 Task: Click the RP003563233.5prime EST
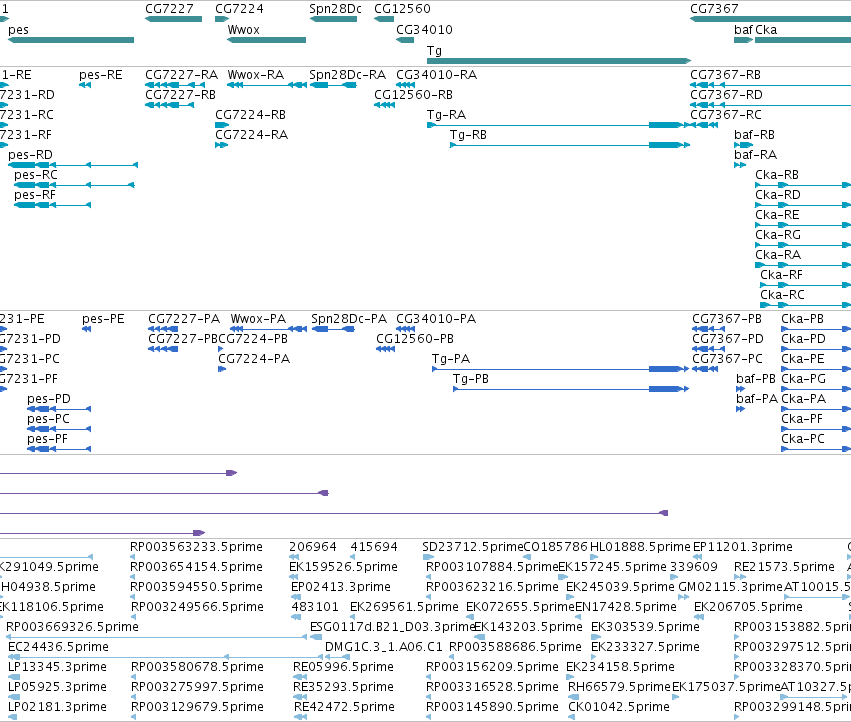click(x=132, y=557)
